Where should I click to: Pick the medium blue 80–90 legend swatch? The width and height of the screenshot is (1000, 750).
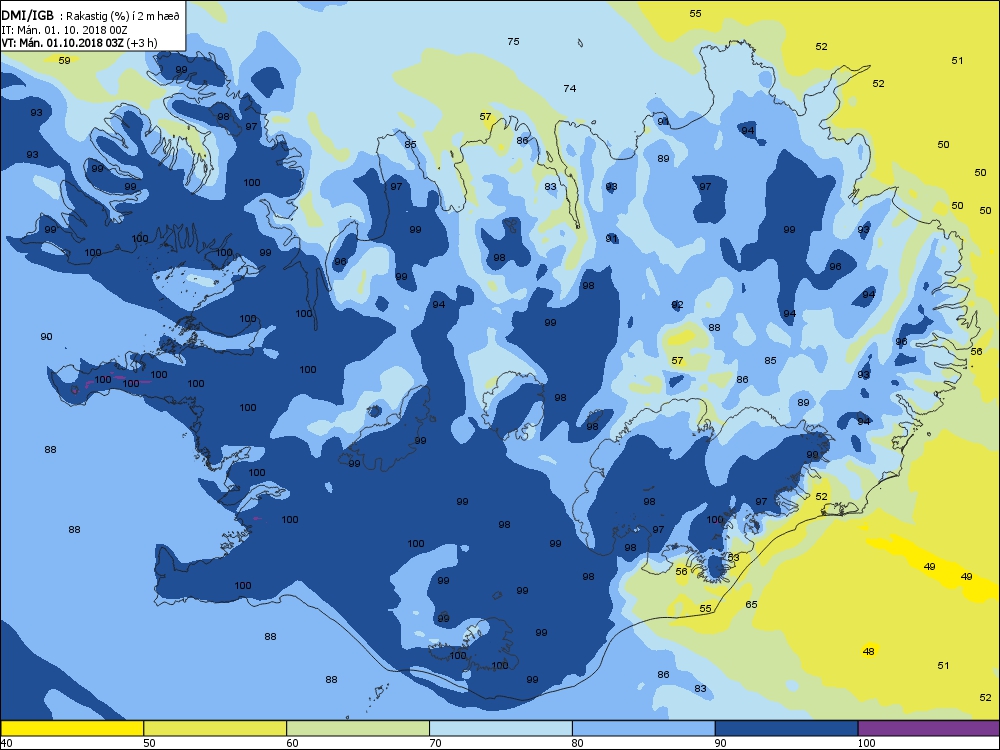643,728
